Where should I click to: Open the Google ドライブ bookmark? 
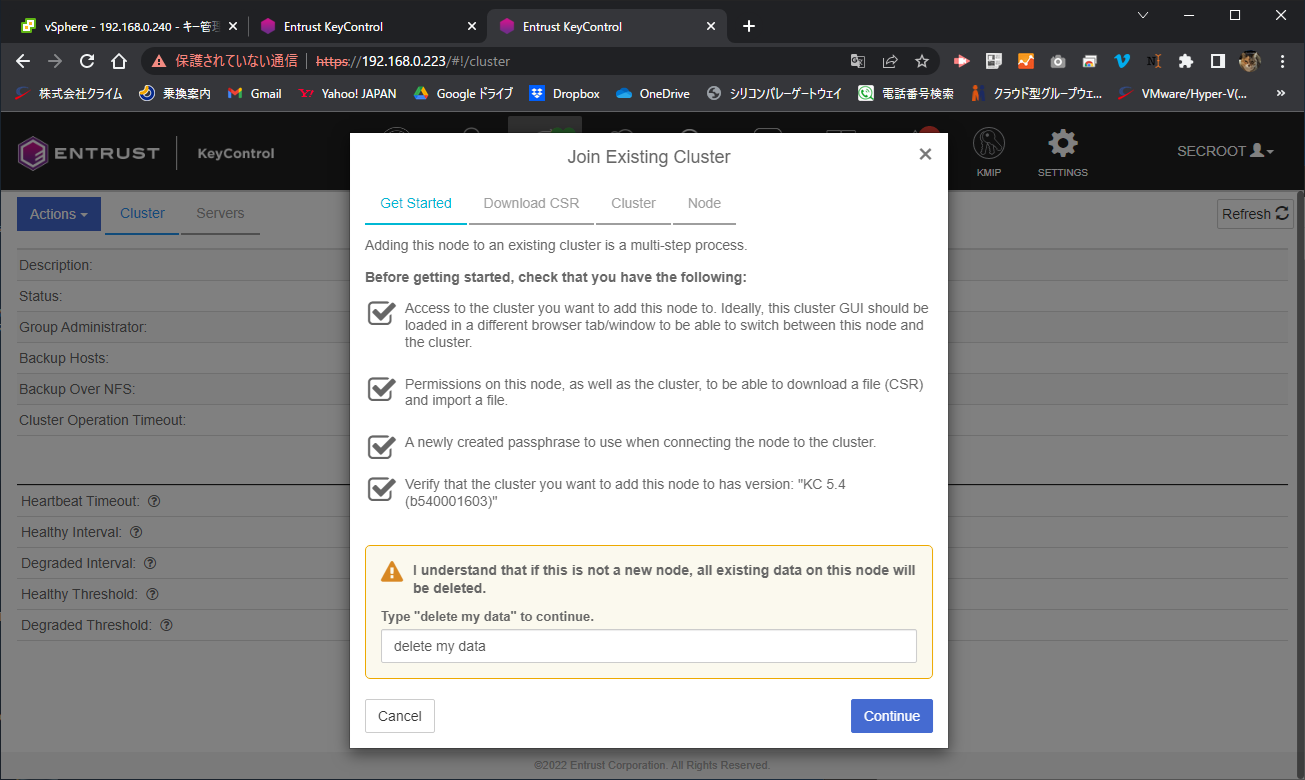[x=463, y=93]
